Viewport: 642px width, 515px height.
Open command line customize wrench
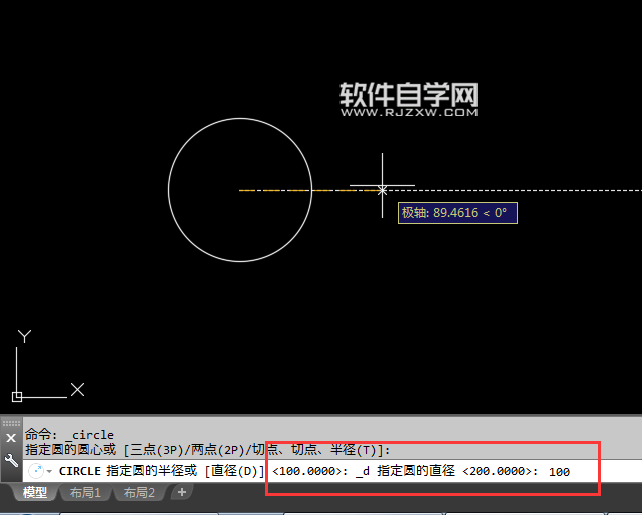[x=11, y=461]
